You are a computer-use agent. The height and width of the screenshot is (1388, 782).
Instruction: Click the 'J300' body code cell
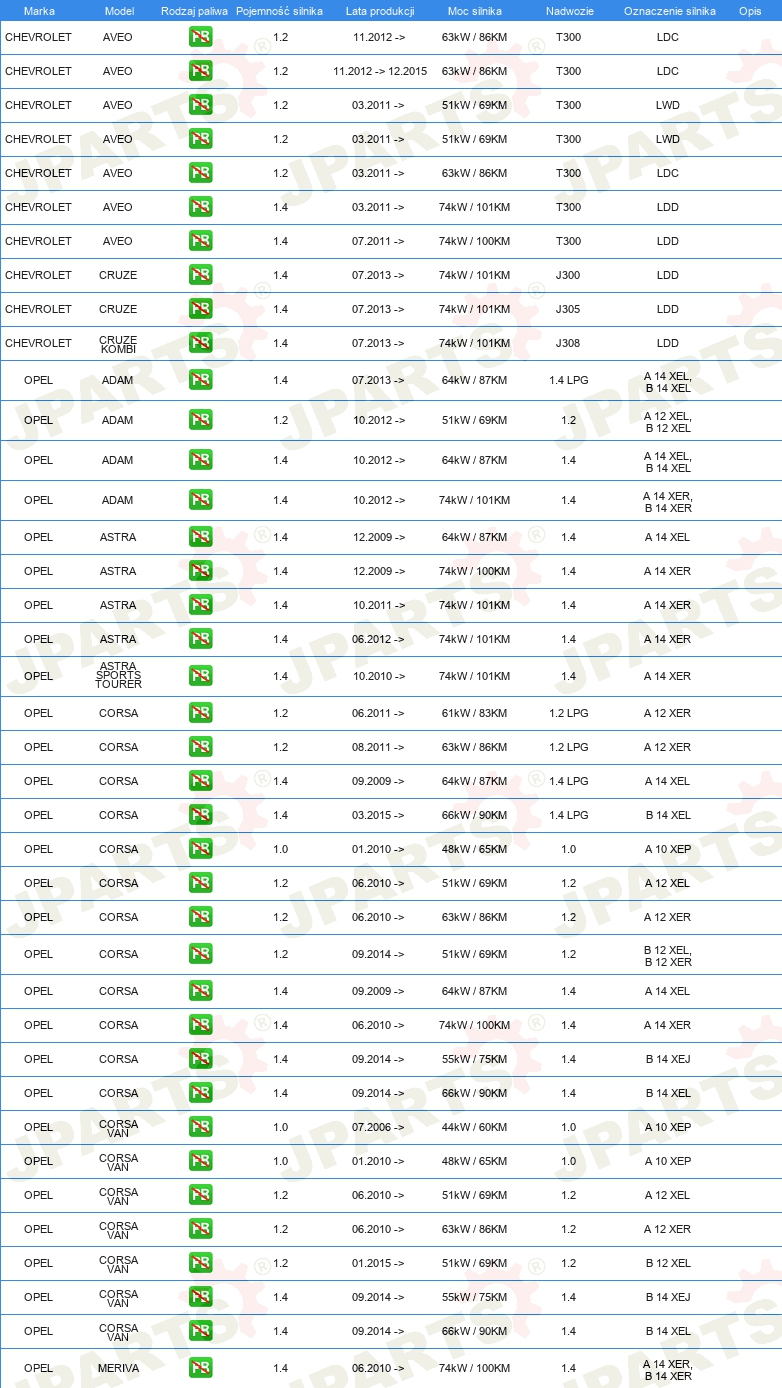click(568, 275)
